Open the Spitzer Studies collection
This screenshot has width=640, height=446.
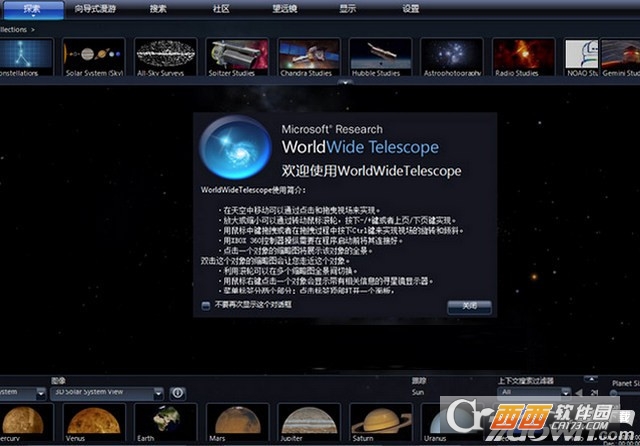[x=237, y=57]
